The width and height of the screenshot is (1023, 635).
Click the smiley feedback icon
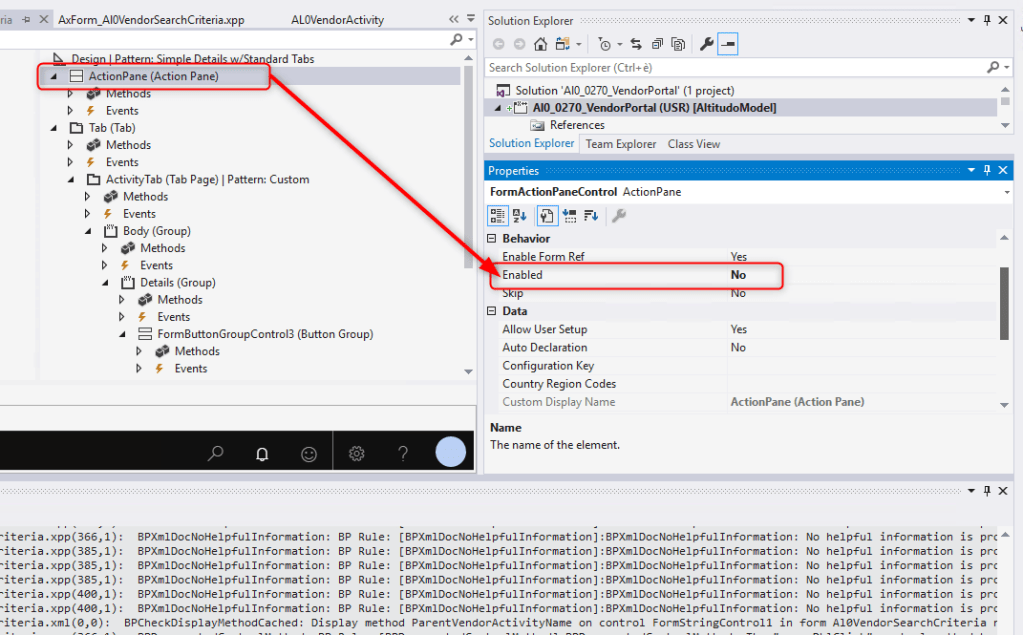[x=309, y=453]
